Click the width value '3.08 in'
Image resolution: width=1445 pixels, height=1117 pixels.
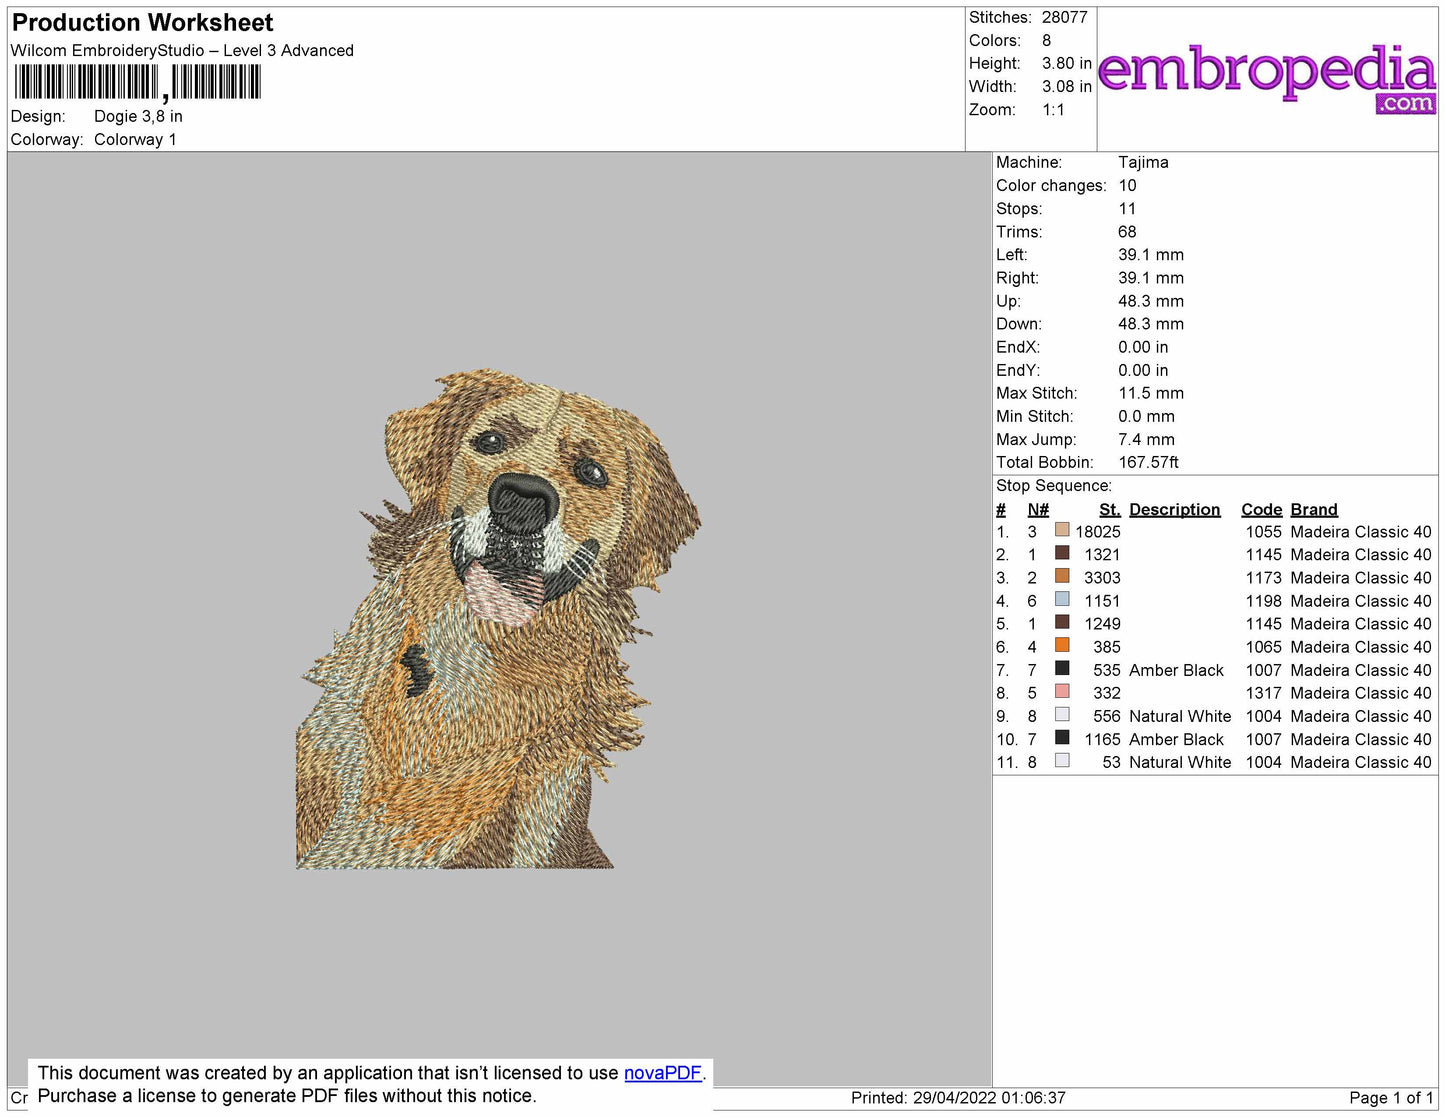(x=1066, y=86)
